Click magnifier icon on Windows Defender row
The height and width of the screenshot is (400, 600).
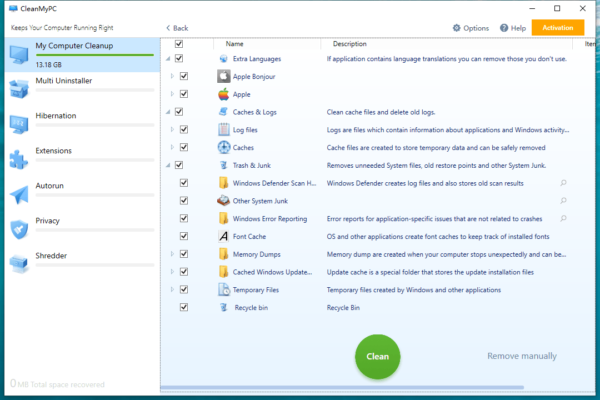[x=563, y=183]
